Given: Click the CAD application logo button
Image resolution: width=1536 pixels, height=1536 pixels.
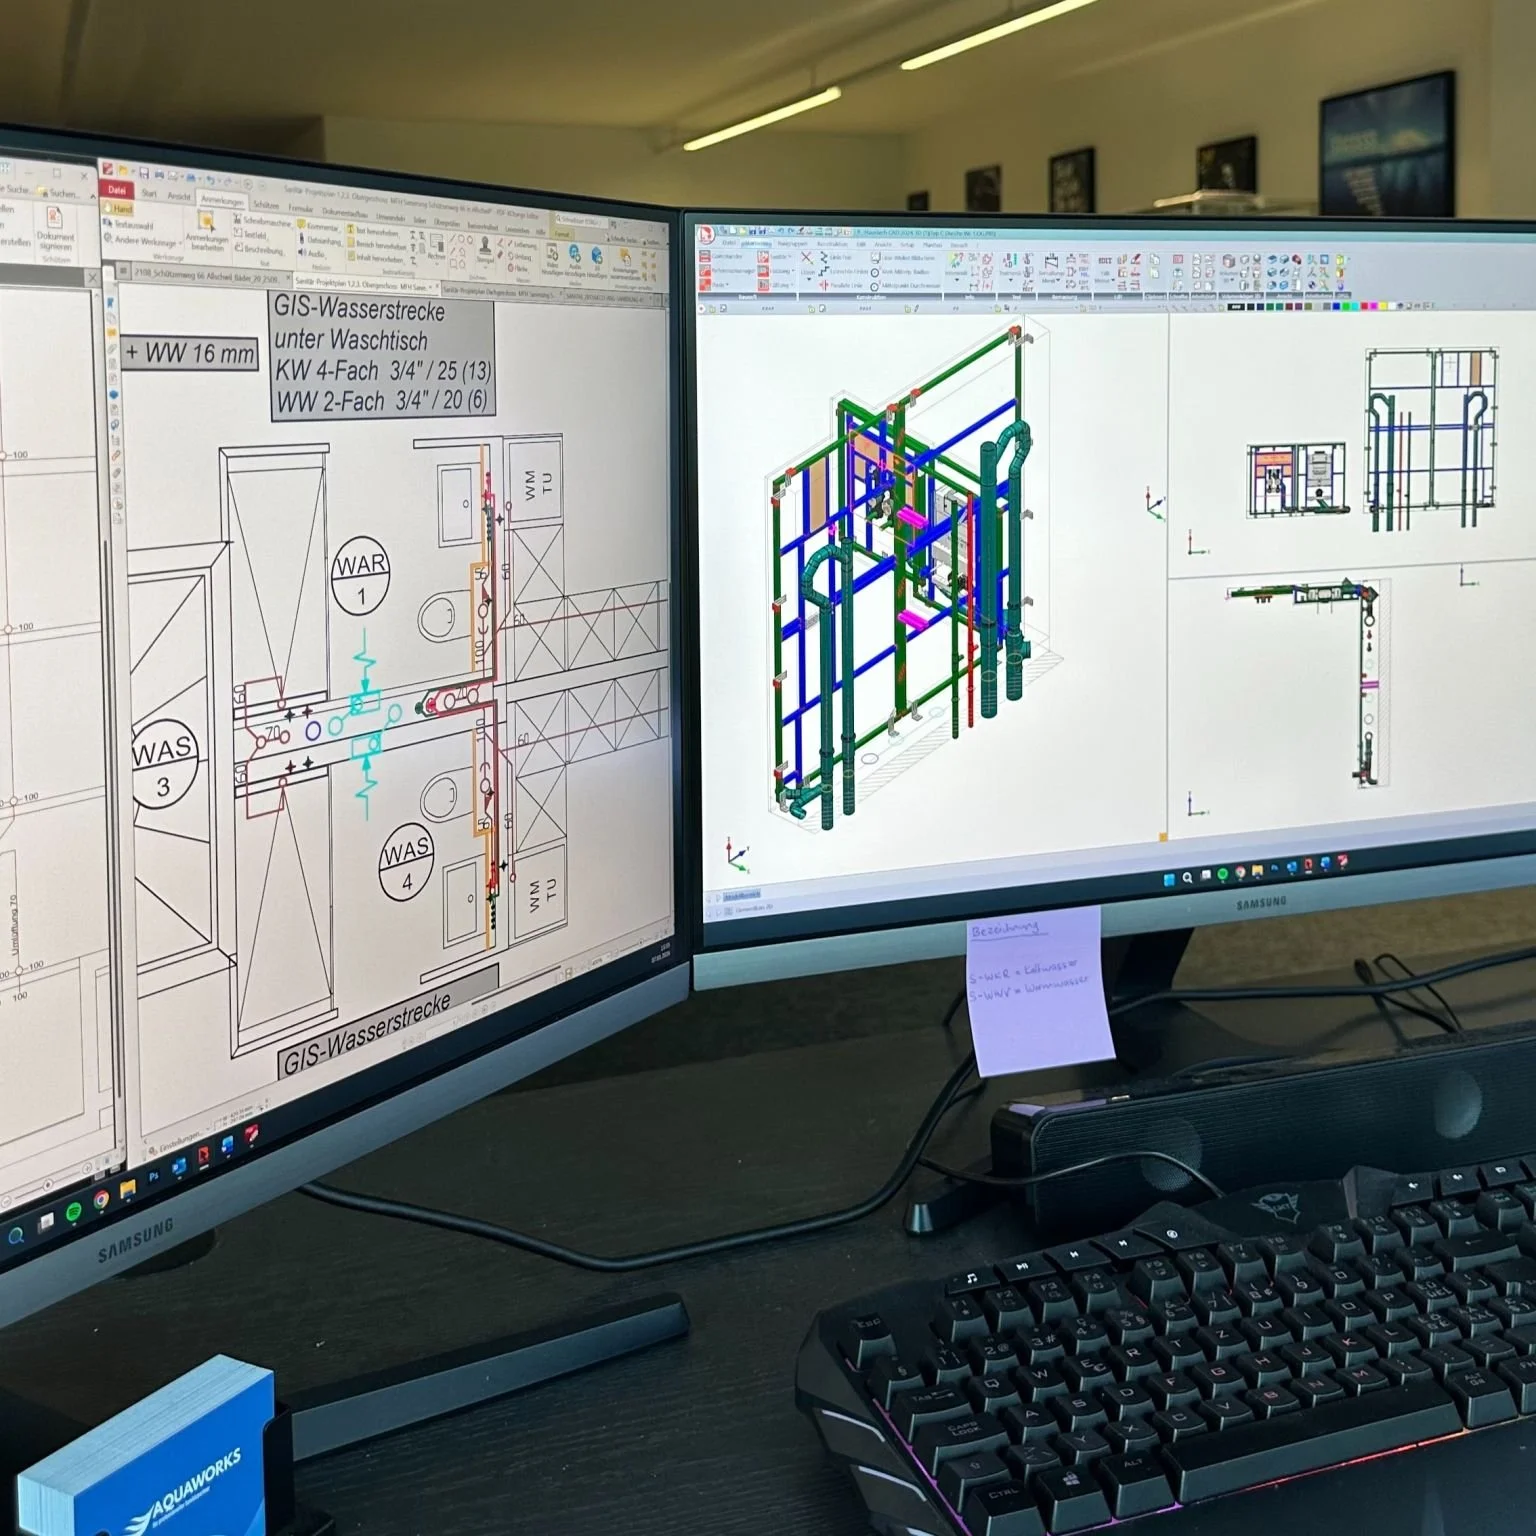Looking at the screenshot, I should tap(706, 233).
